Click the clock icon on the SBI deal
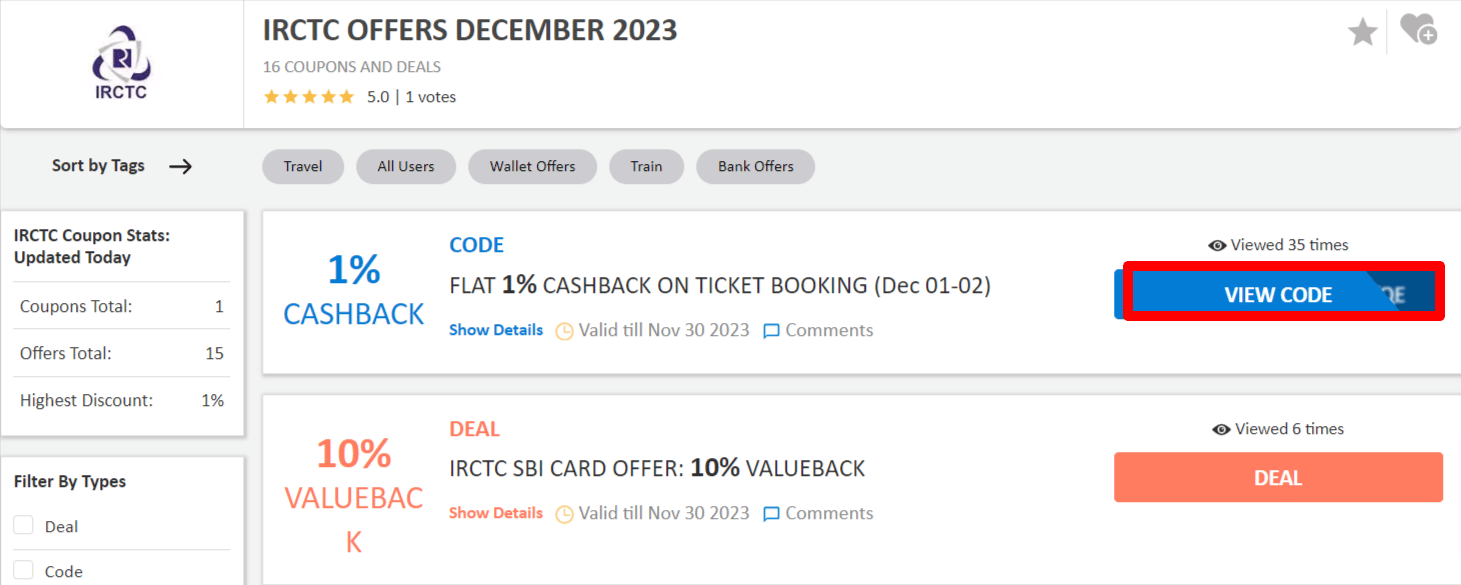Image resolution: width=1461 pixels, height=585 pixels. 563,513
